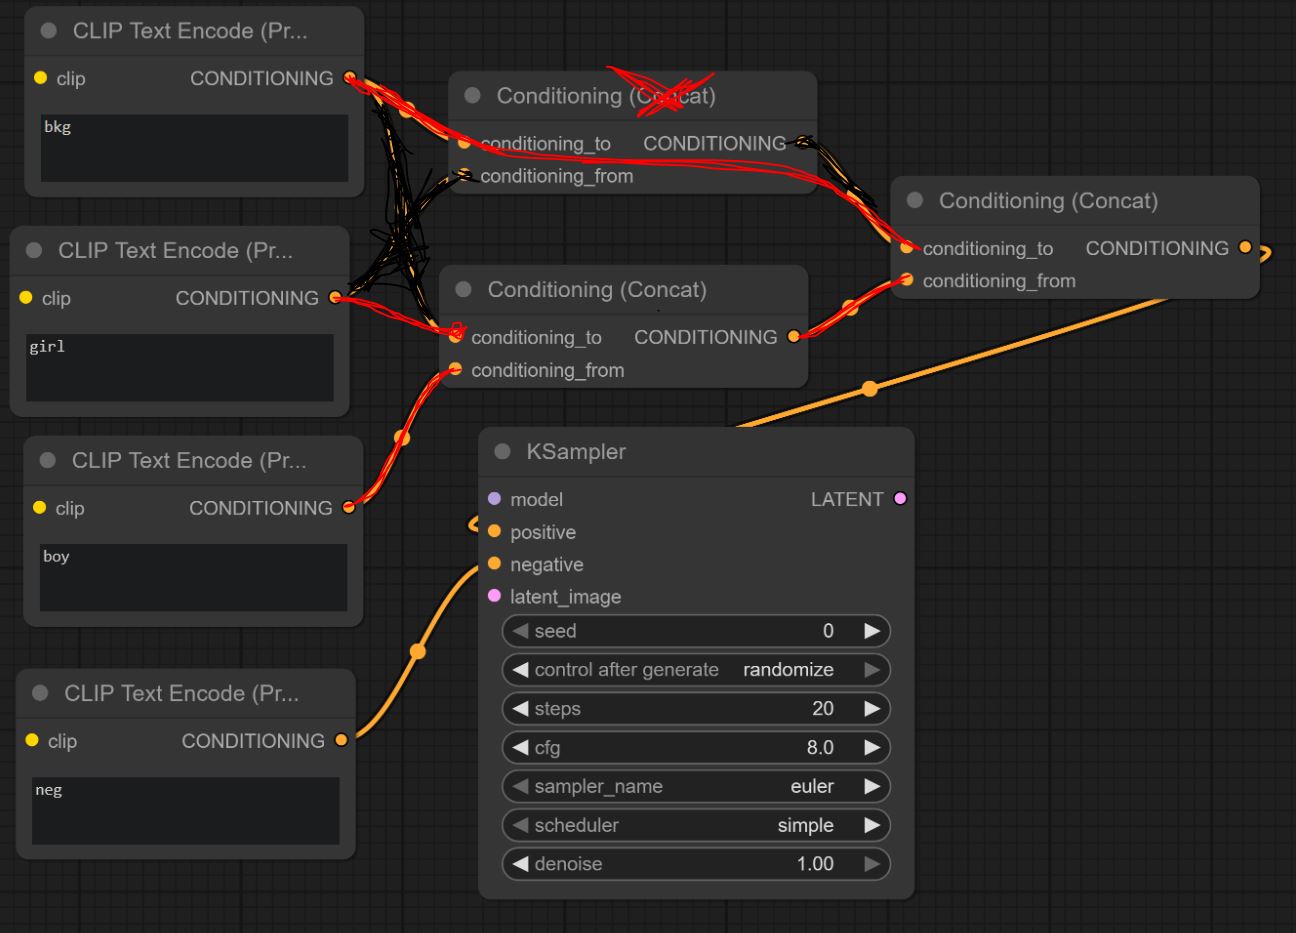Image resolution: width=1296 pixels, height=933 pixels.
Task: Click the KSampler model input port
Action: 494,499
